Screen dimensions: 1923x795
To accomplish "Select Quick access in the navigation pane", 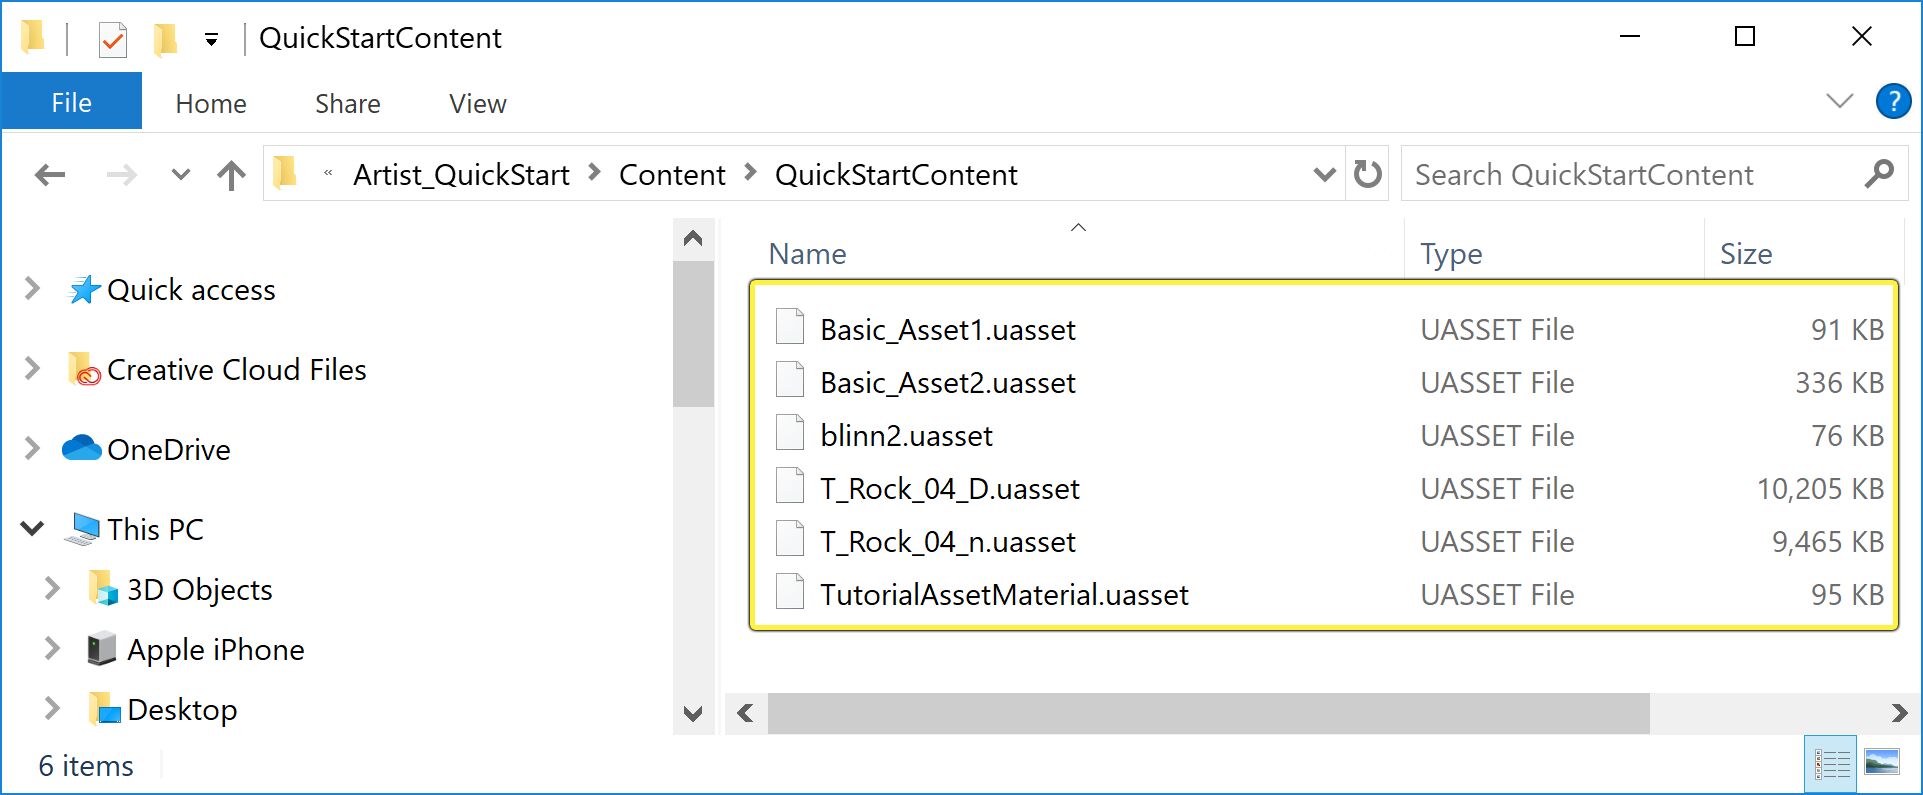I will [x=191, y=290].
